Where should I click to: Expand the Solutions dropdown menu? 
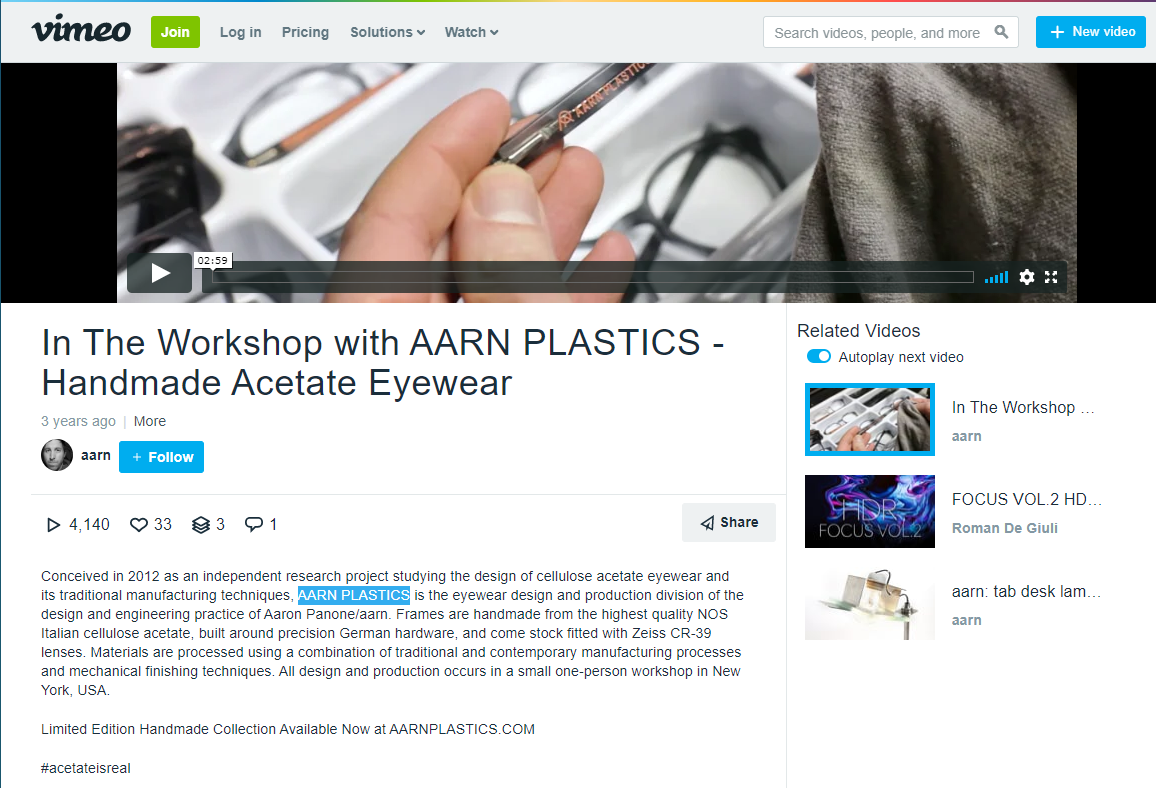[x=387, y=32]
